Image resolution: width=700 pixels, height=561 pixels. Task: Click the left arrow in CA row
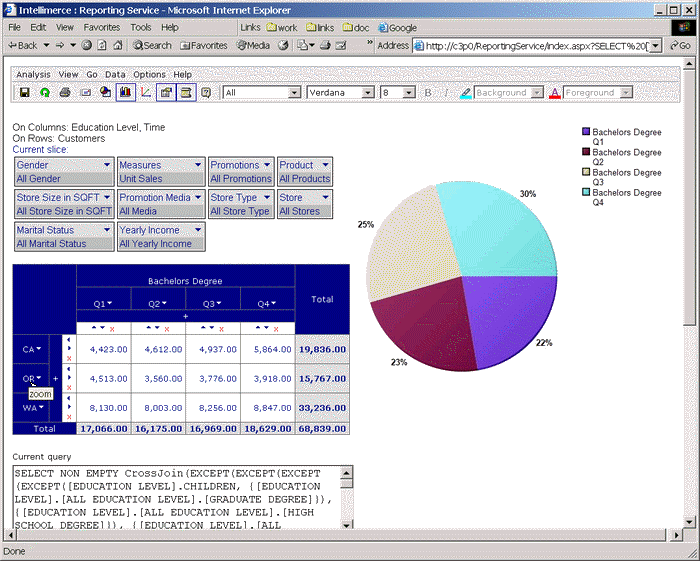click(69, 340)
